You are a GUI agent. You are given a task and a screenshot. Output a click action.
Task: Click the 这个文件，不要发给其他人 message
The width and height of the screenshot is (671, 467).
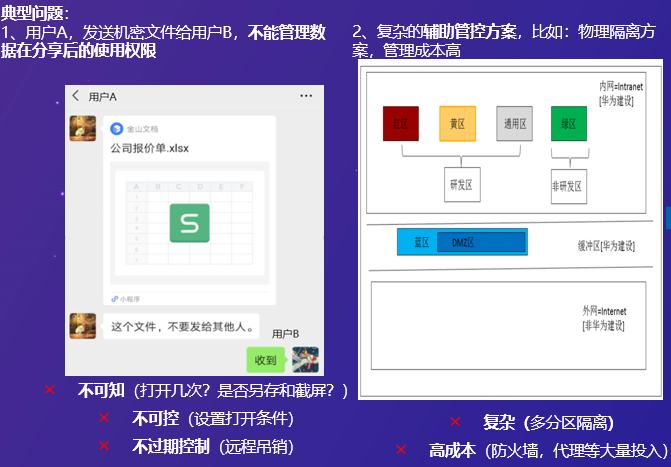tap(181, 327)
